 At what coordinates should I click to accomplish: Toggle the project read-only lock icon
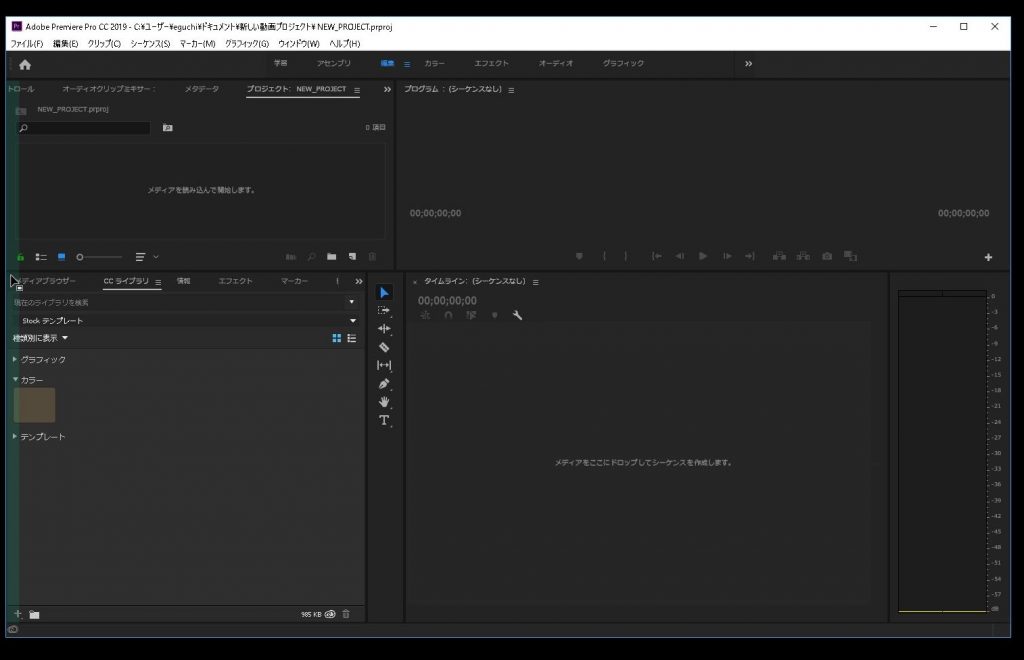point(20,257)
